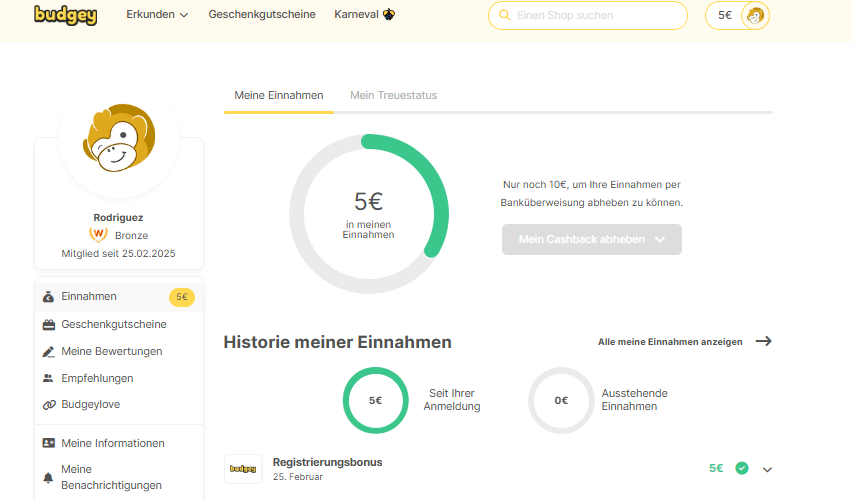The image size is (853, 502).
Task: Click the monkey avatar in top-right corner
Action: 755,16
